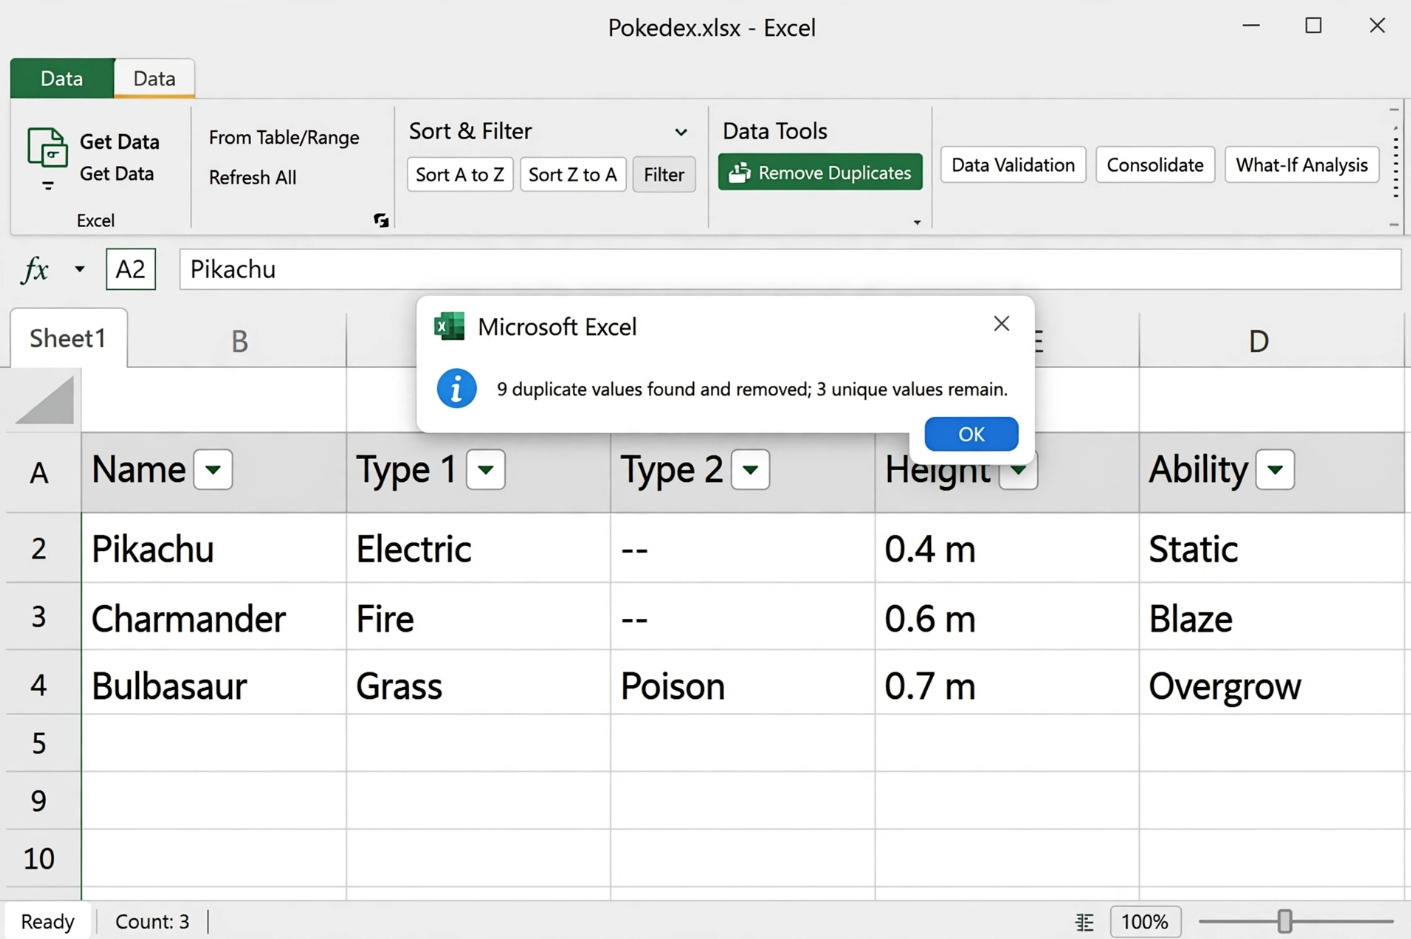The height and width of the screenshot is (939, 1411).
Task: Close the Microsoft Excel dialog
Action: tap(1001, 324)
